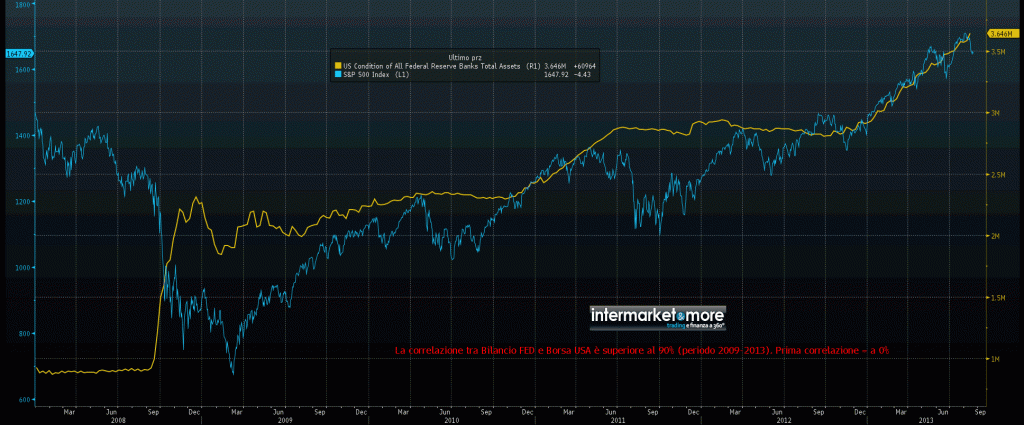Click the 3M label on right axis
1024x425 pixels.
coord(994,113)
